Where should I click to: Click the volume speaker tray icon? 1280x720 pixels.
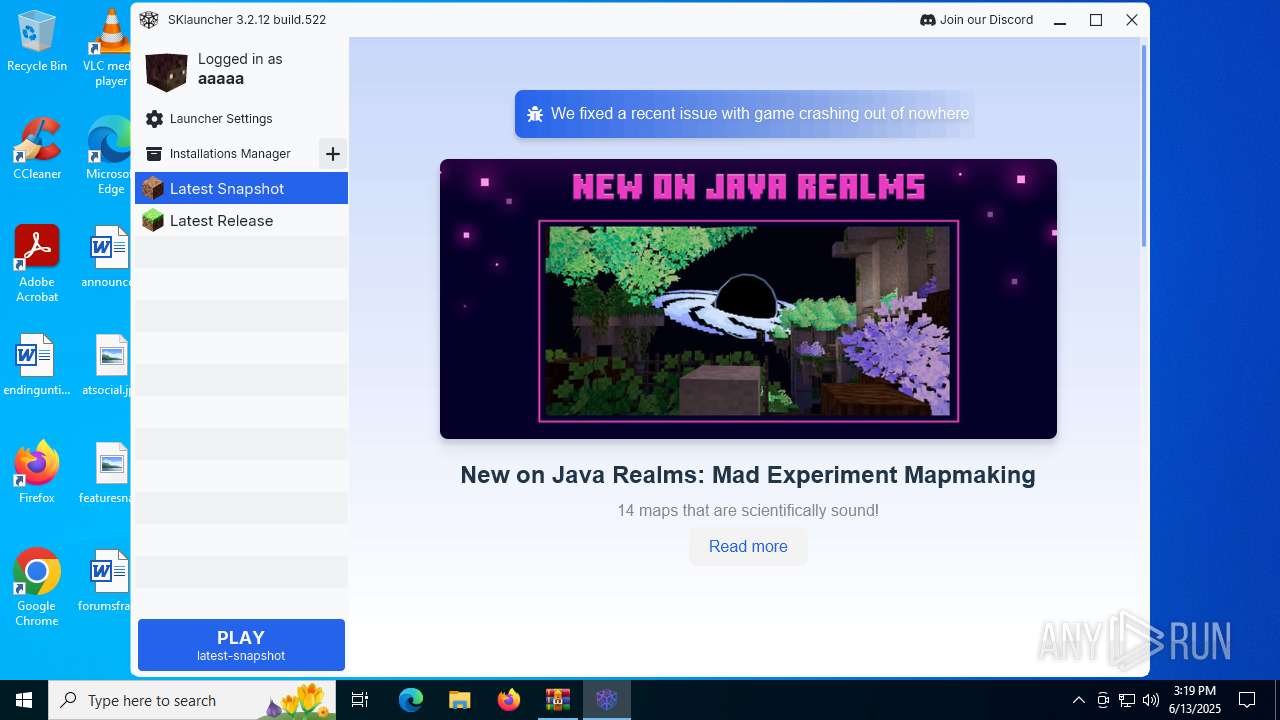[1150, 700]
